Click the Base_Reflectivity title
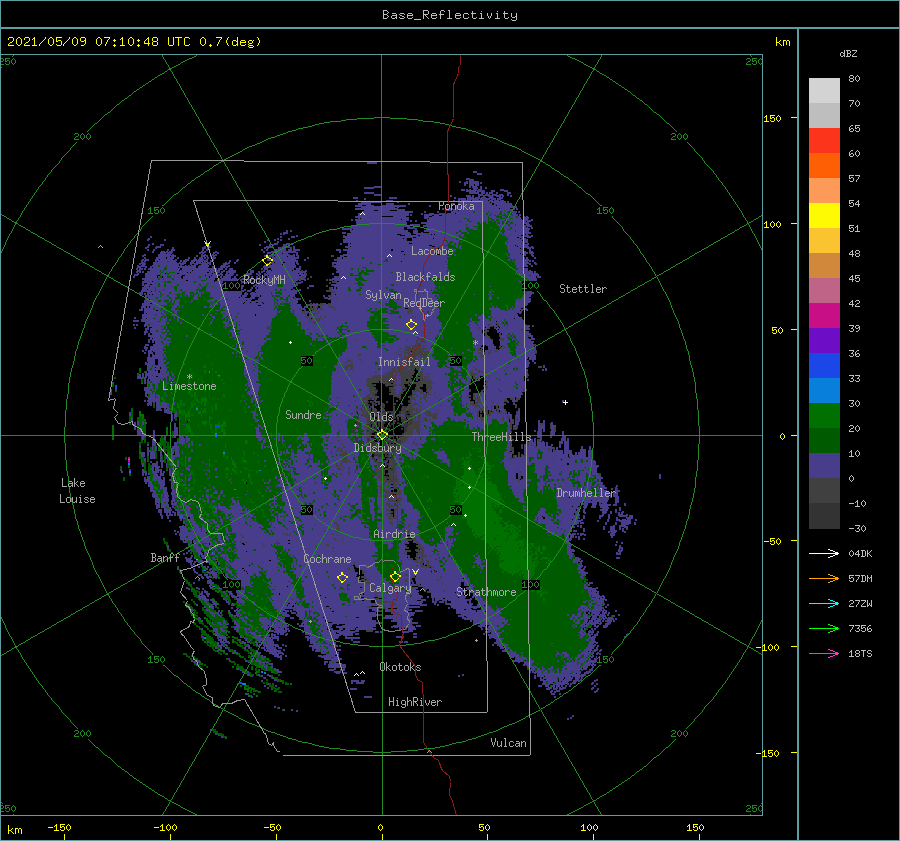Image resolution: width=900 pixels, height=841 pixels. pos(450,15)
